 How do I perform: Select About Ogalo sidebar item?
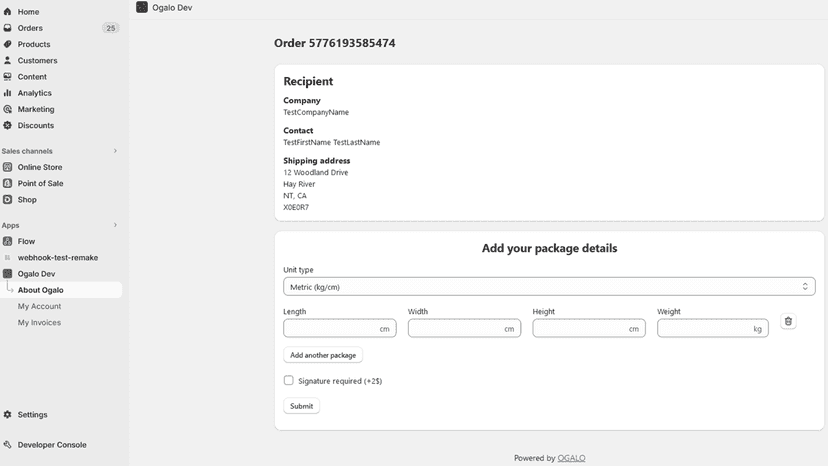[61, 290]
